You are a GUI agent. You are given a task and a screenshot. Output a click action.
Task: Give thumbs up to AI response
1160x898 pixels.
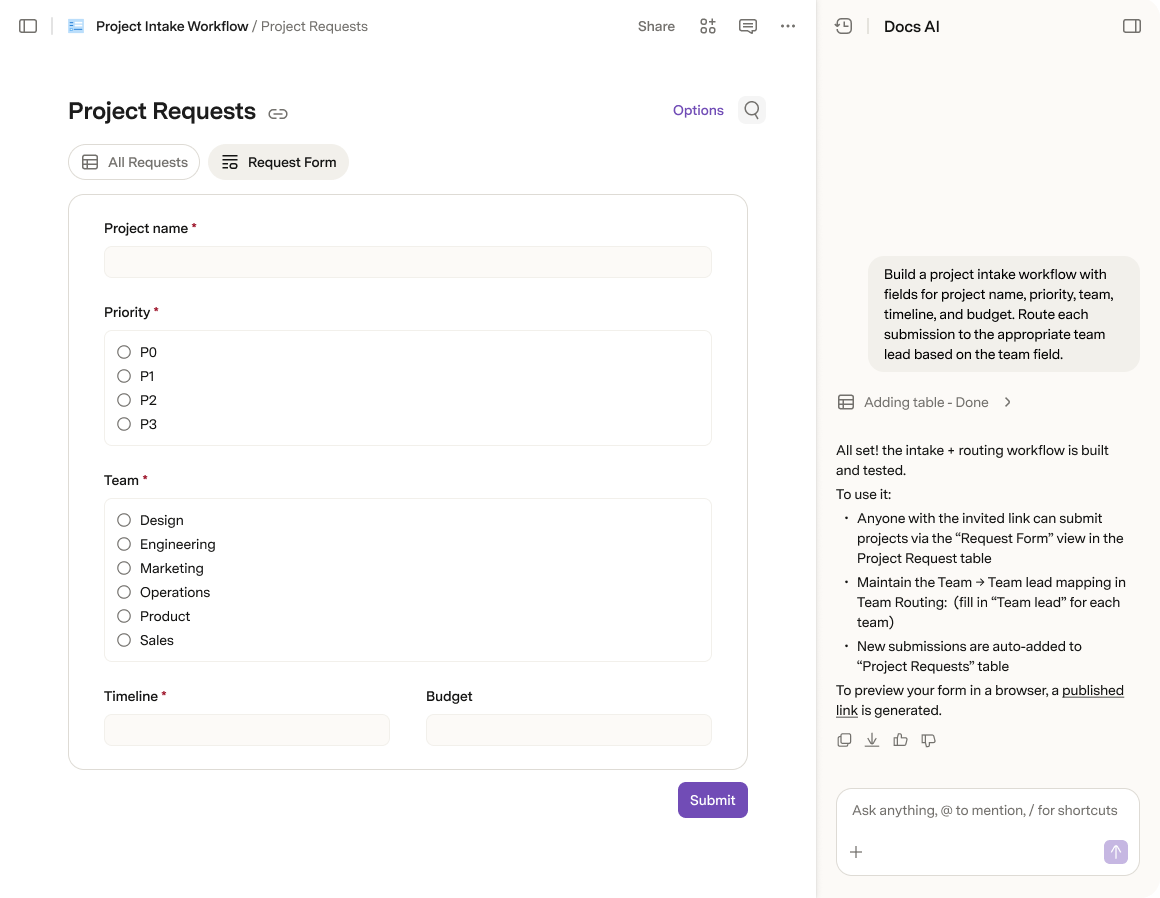(x=900, y=740)
